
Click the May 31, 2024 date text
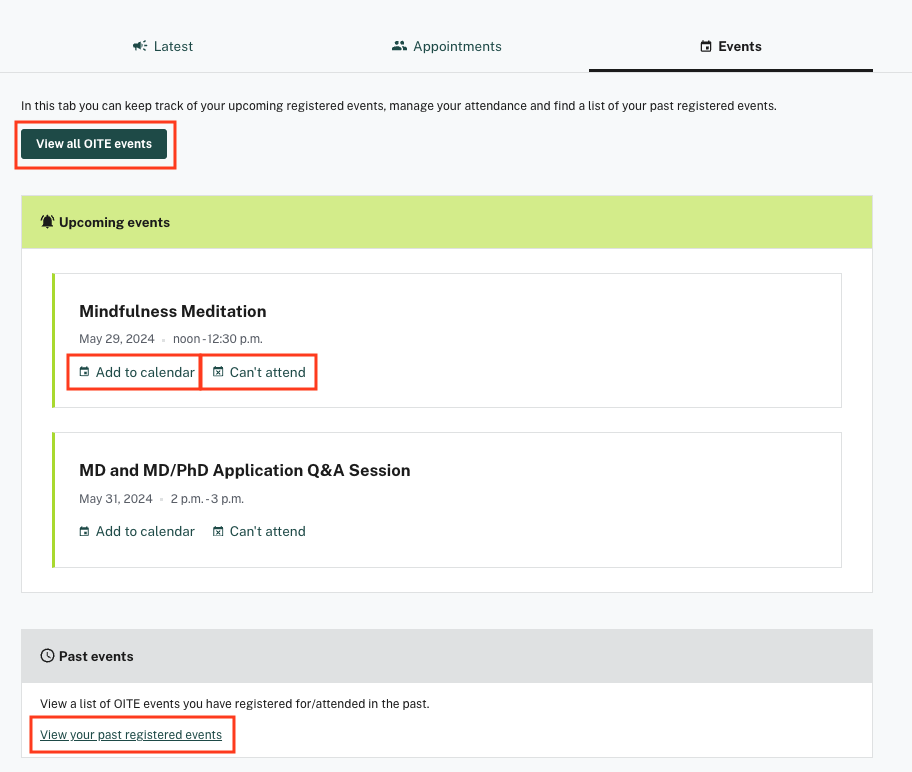tap(116, 499)
